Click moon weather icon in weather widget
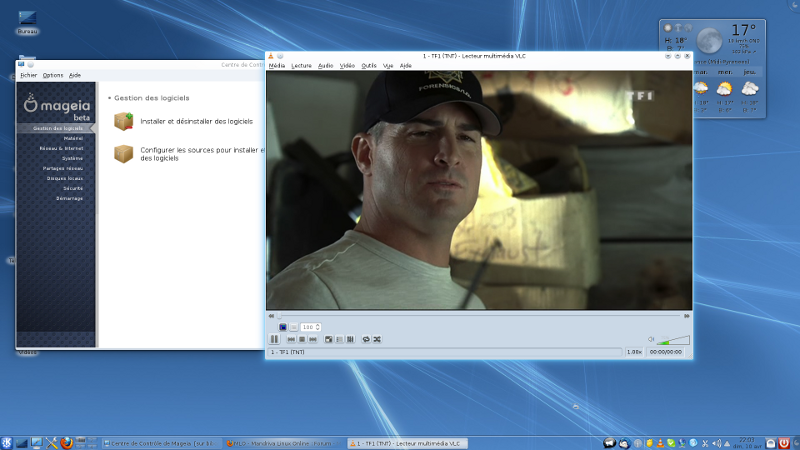Image resolution: width=800 pixels, height=450 pixels. click(709, 40)
